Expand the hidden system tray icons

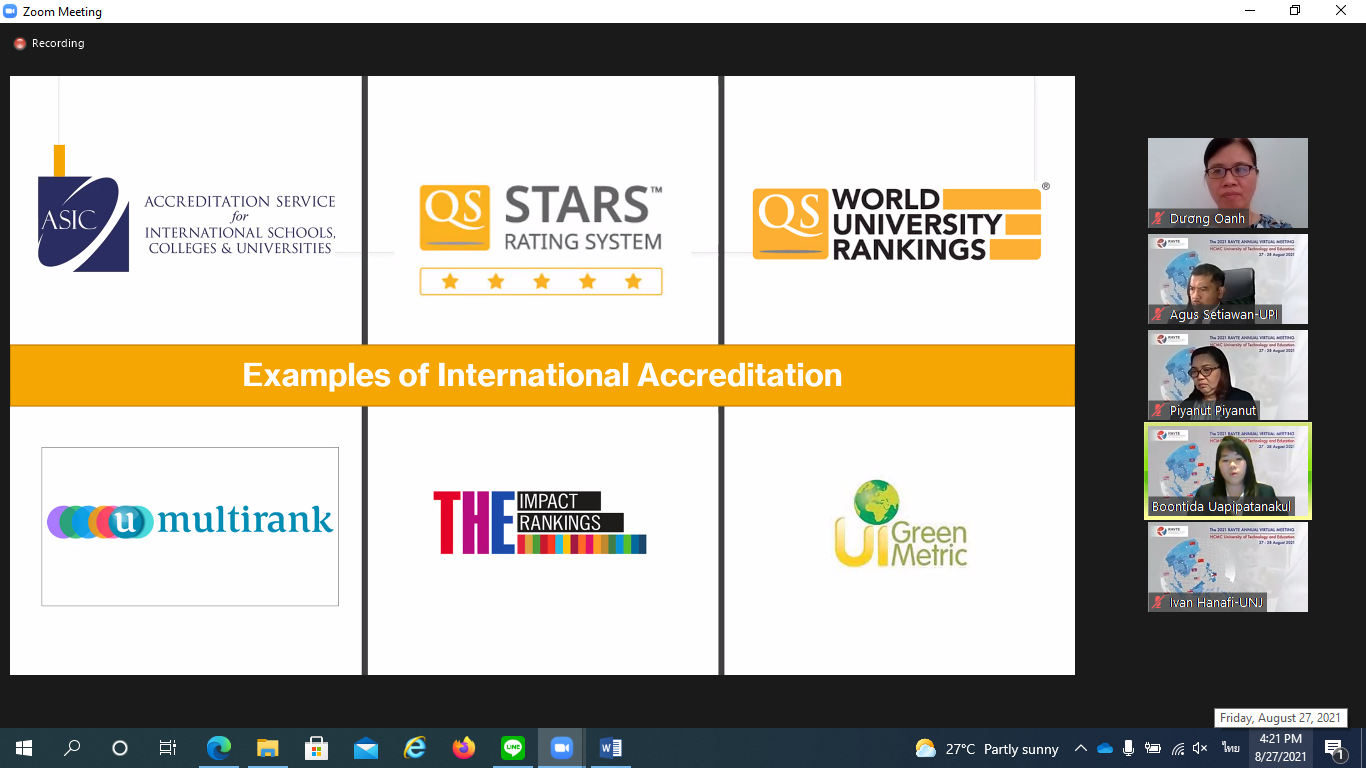(1080, 748)
